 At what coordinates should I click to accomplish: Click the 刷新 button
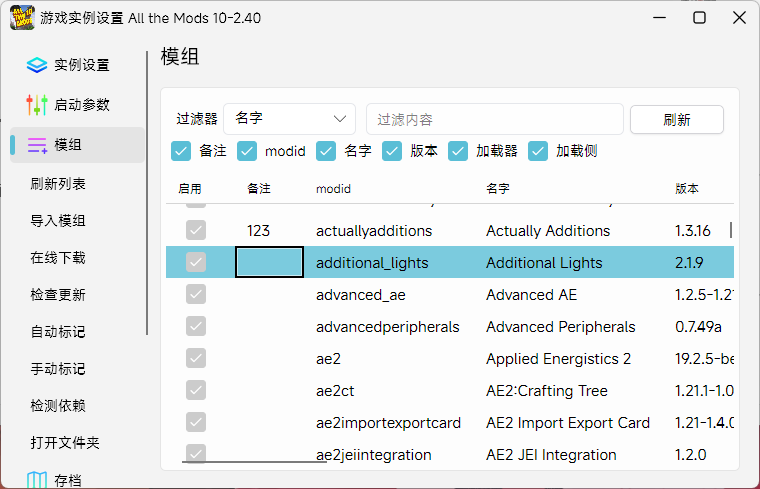coord(676,120)
